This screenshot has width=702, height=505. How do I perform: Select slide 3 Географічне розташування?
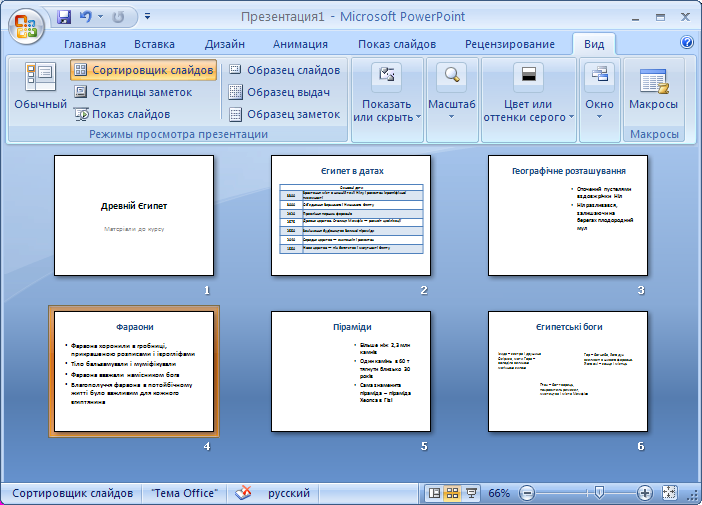point(568,215)
